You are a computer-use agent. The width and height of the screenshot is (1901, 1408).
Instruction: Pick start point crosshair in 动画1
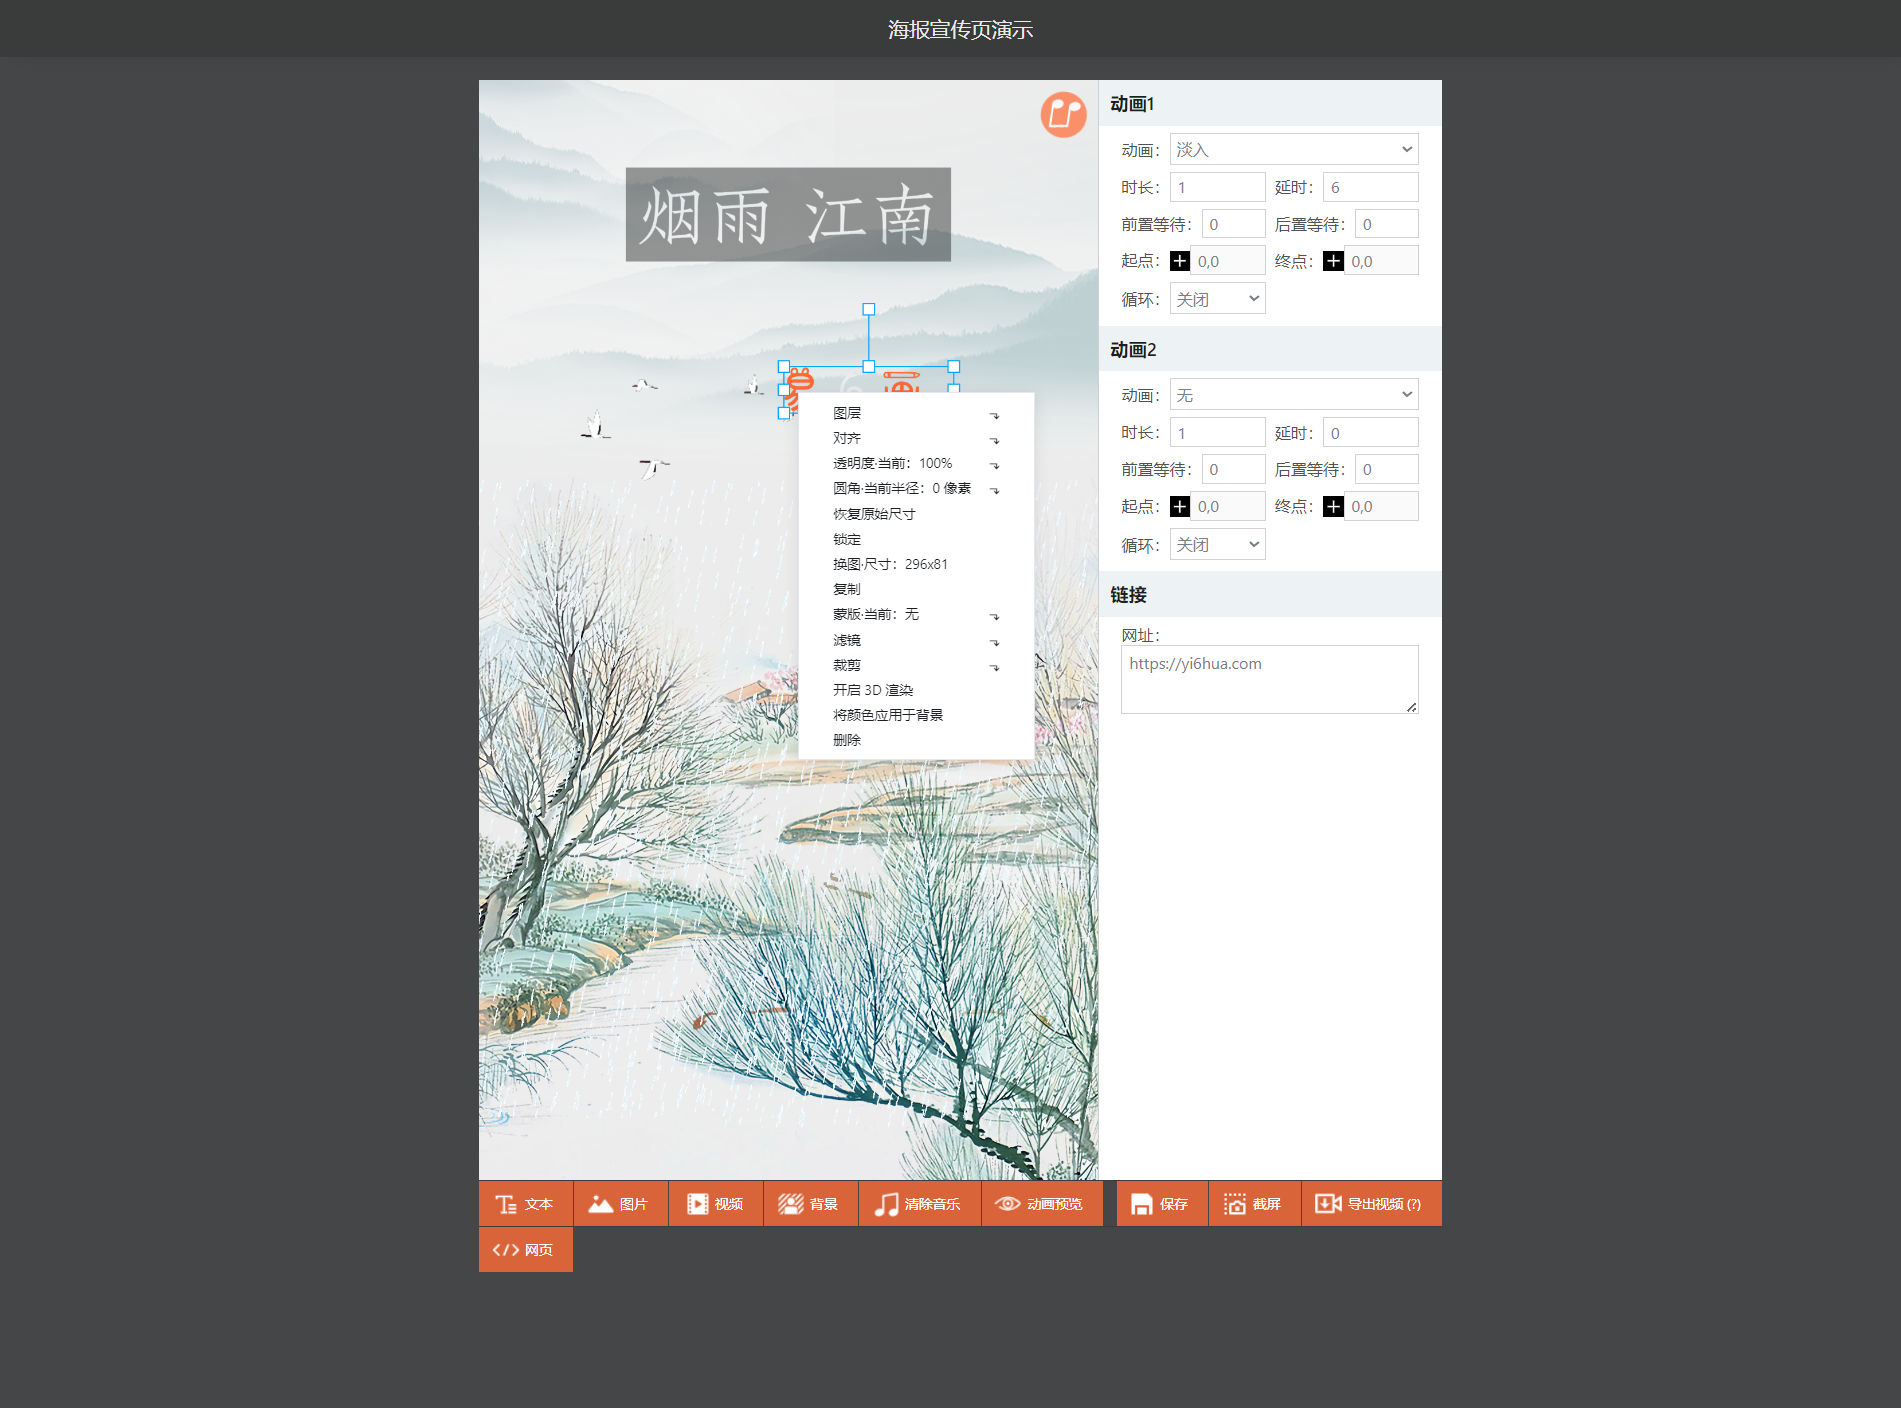[x=1180, y=261]
